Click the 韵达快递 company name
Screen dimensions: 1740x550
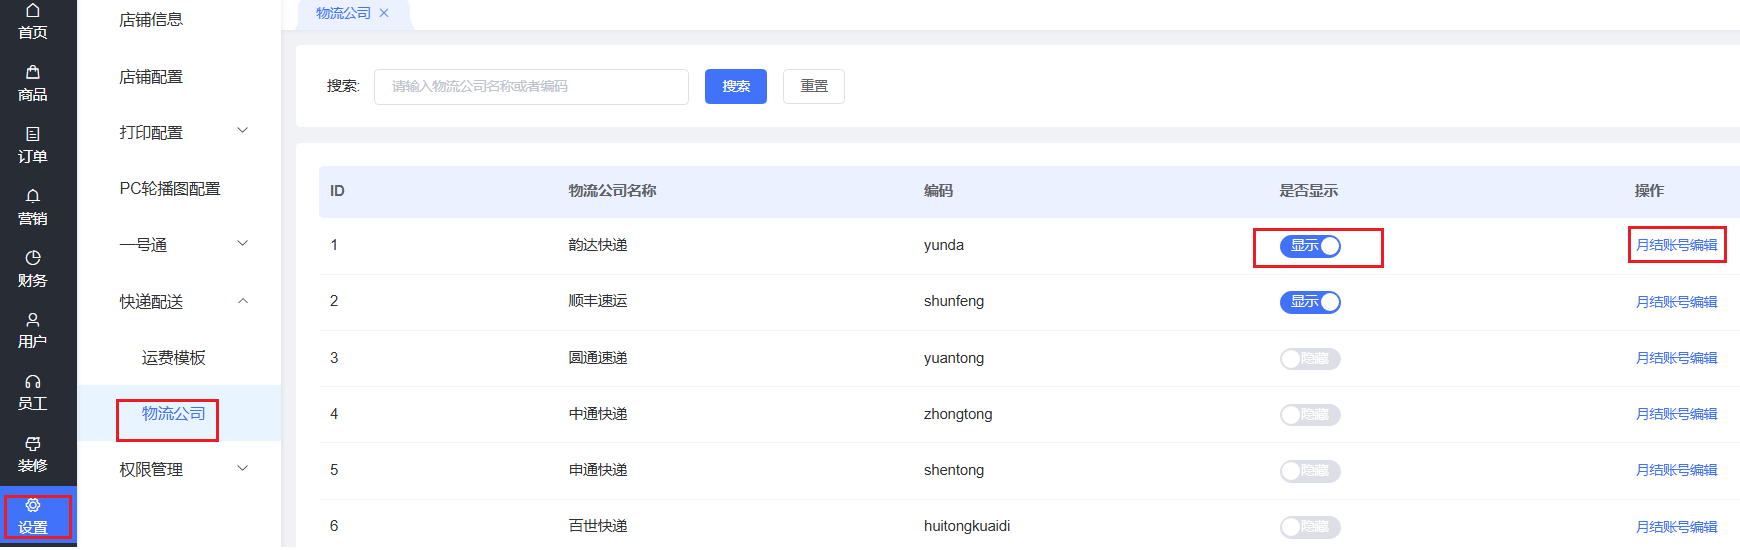(598, 245)
